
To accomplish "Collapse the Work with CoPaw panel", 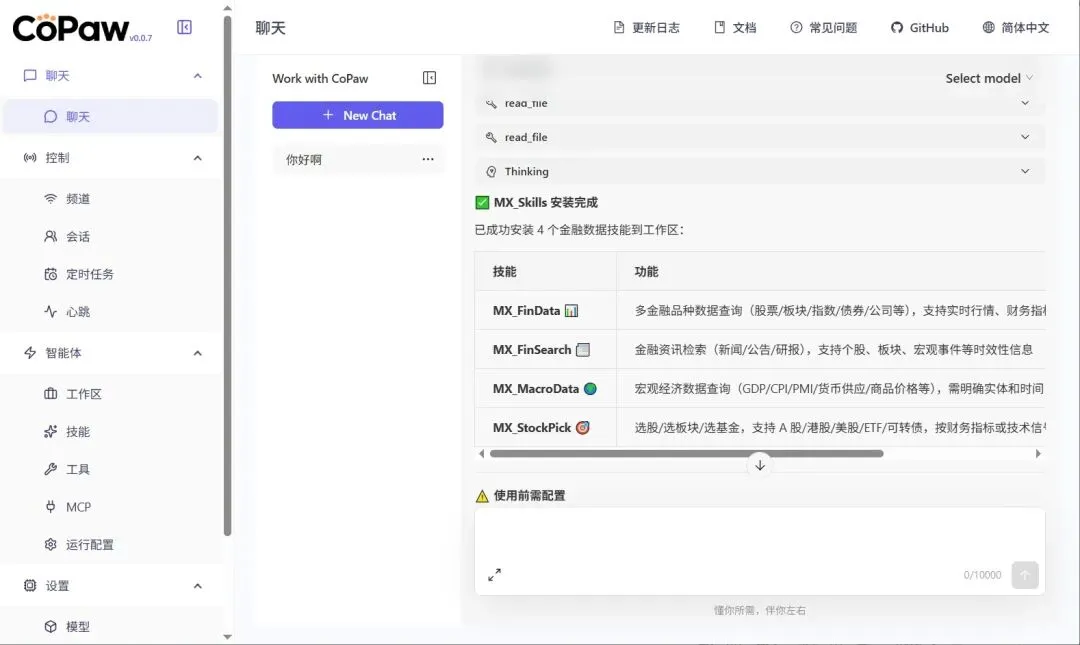I will 429,78.
